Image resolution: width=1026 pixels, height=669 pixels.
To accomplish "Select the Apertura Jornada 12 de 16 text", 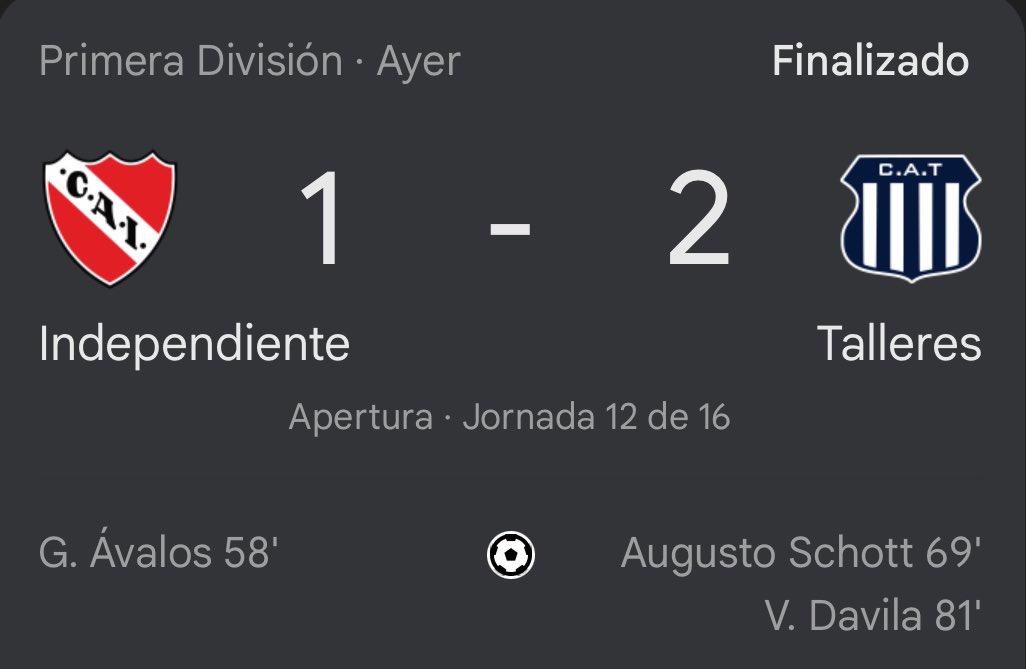I will [509, 418].
